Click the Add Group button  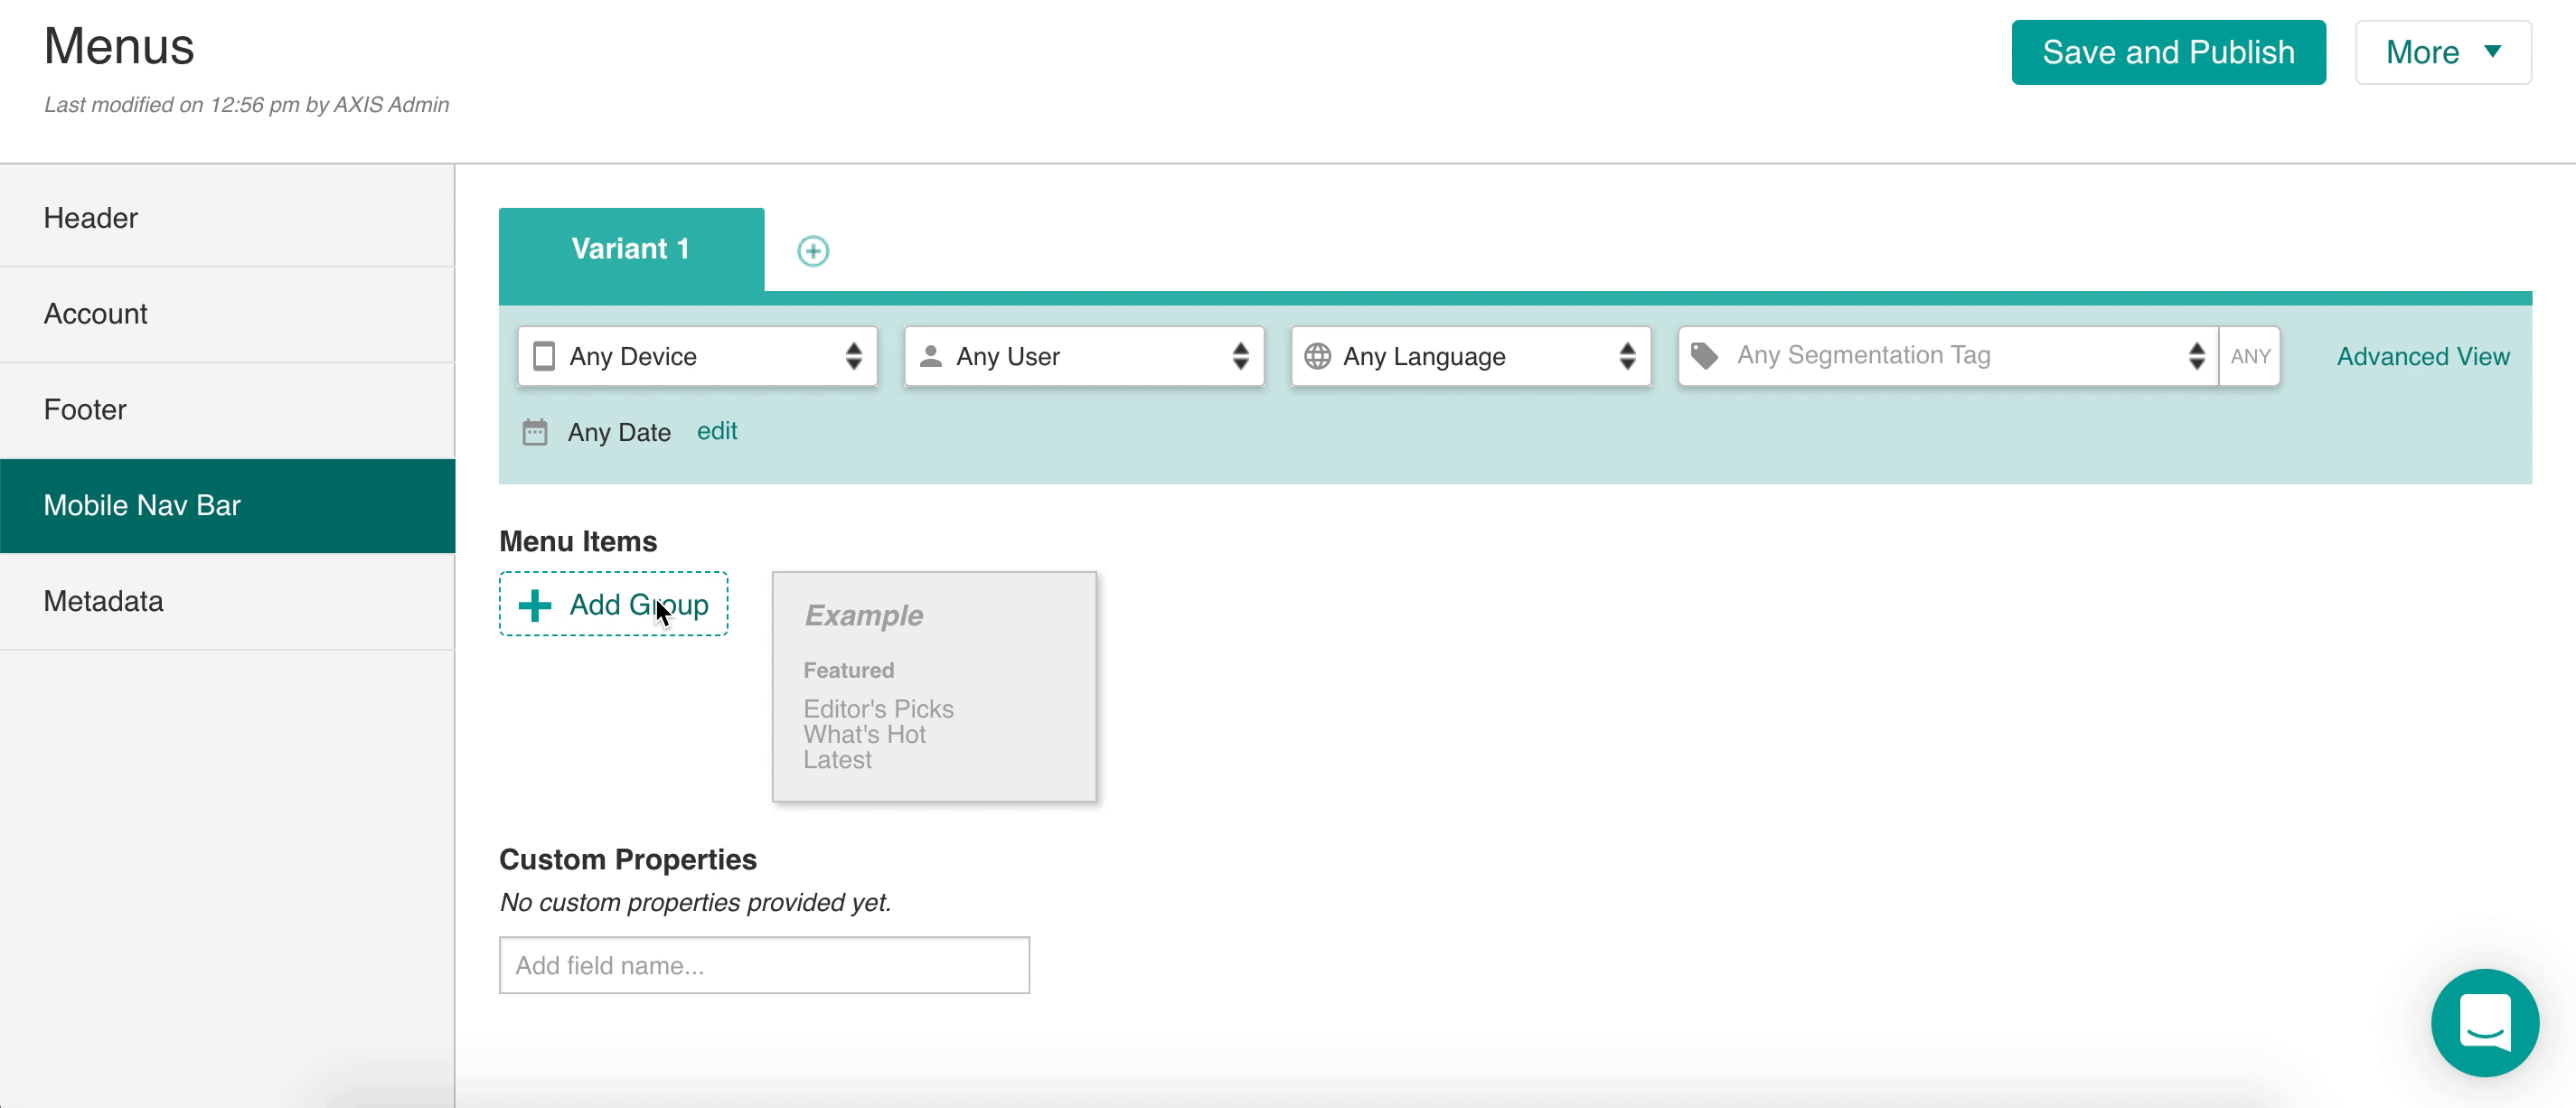coord(613,604)
